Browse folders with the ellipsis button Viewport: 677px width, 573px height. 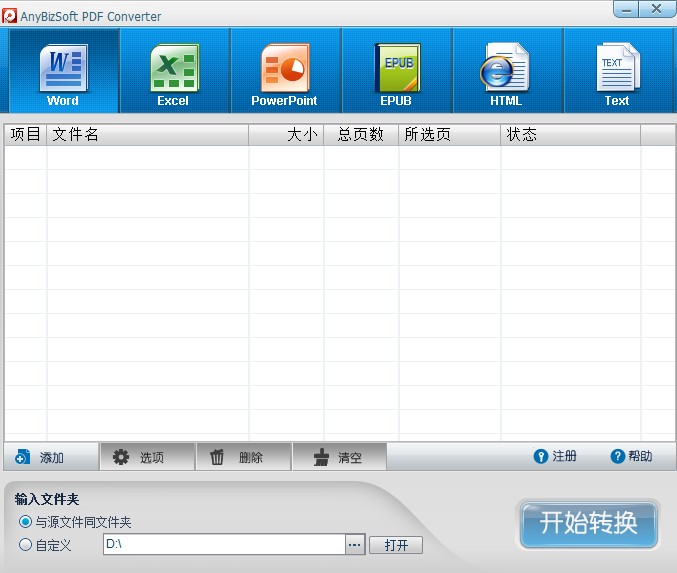click(x=355, y=545)
